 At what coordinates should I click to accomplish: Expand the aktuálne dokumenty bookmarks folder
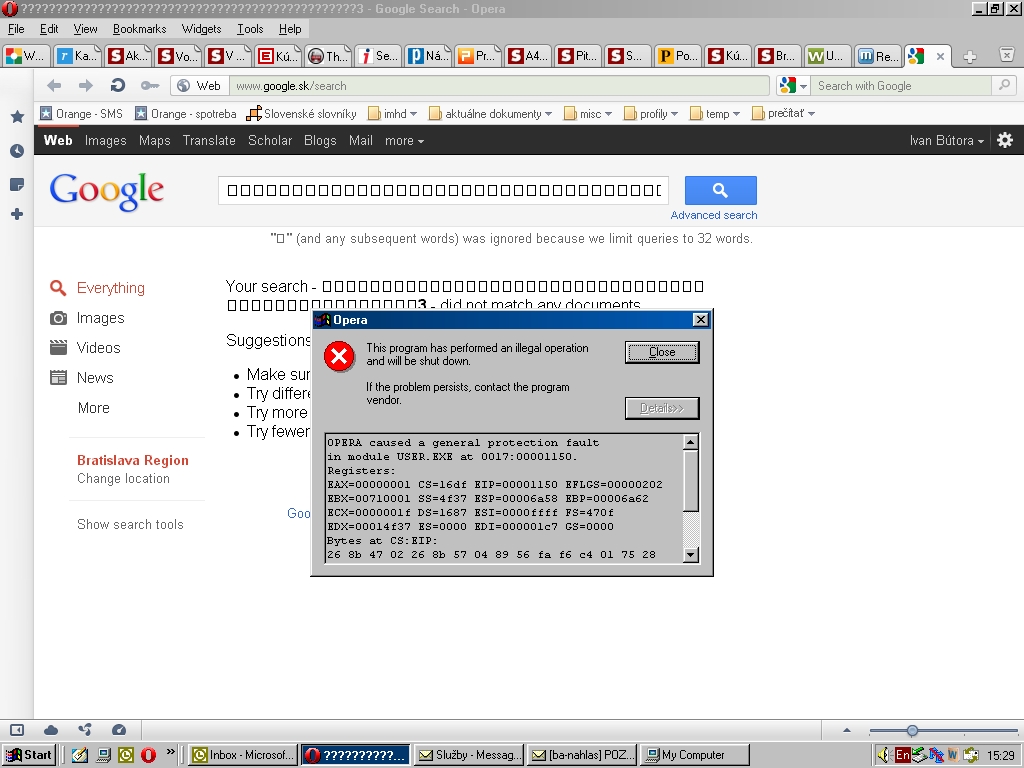click(x=490, y=114)
